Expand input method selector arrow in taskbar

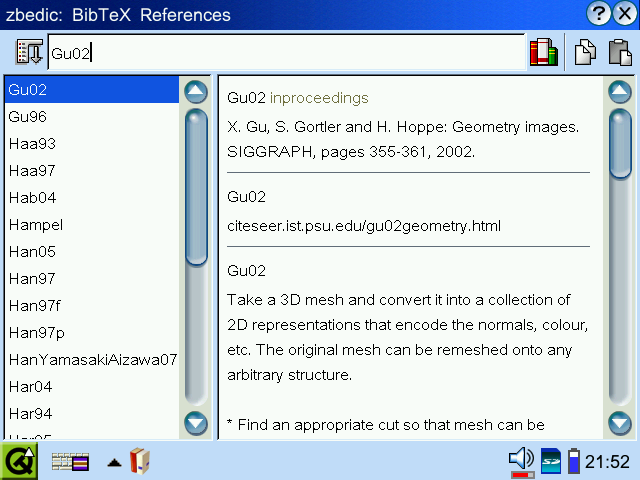coord(115,462)
